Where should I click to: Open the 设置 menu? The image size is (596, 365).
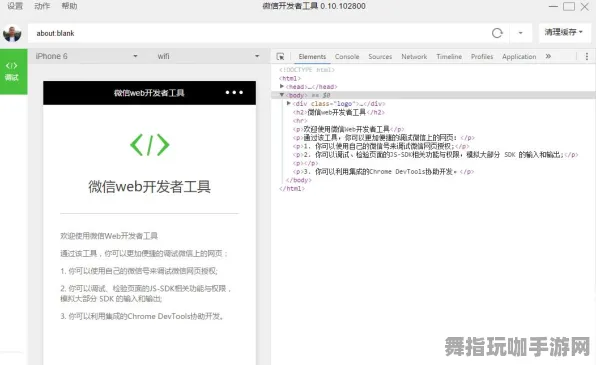click(x=15, y=6)
